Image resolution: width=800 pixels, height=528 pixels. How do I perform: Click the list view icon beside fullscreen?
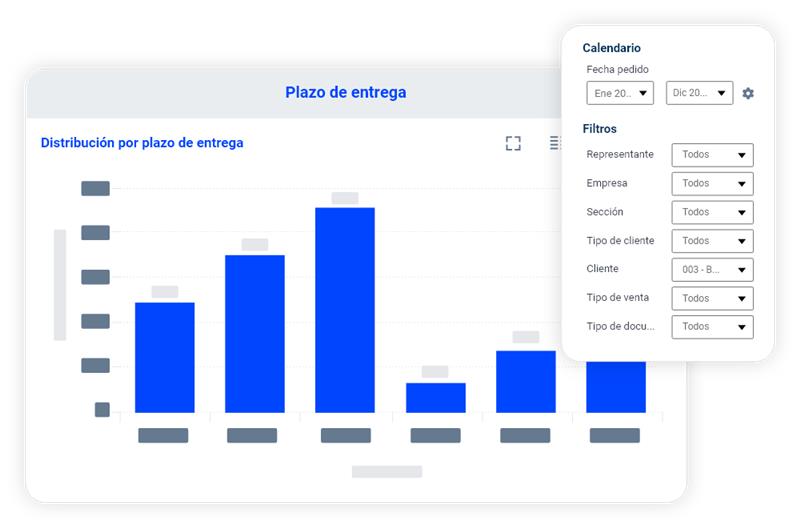(x=555, y=143)
